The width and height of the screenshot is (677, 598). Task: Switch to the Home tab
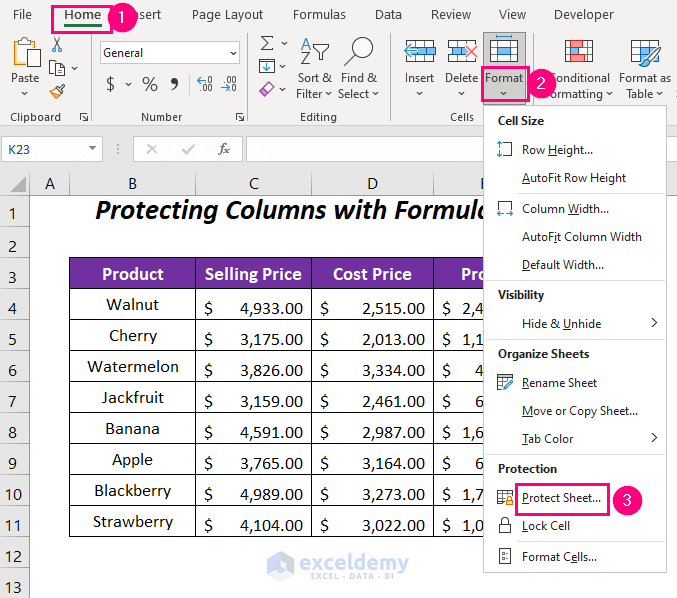(x=82, y=15)
